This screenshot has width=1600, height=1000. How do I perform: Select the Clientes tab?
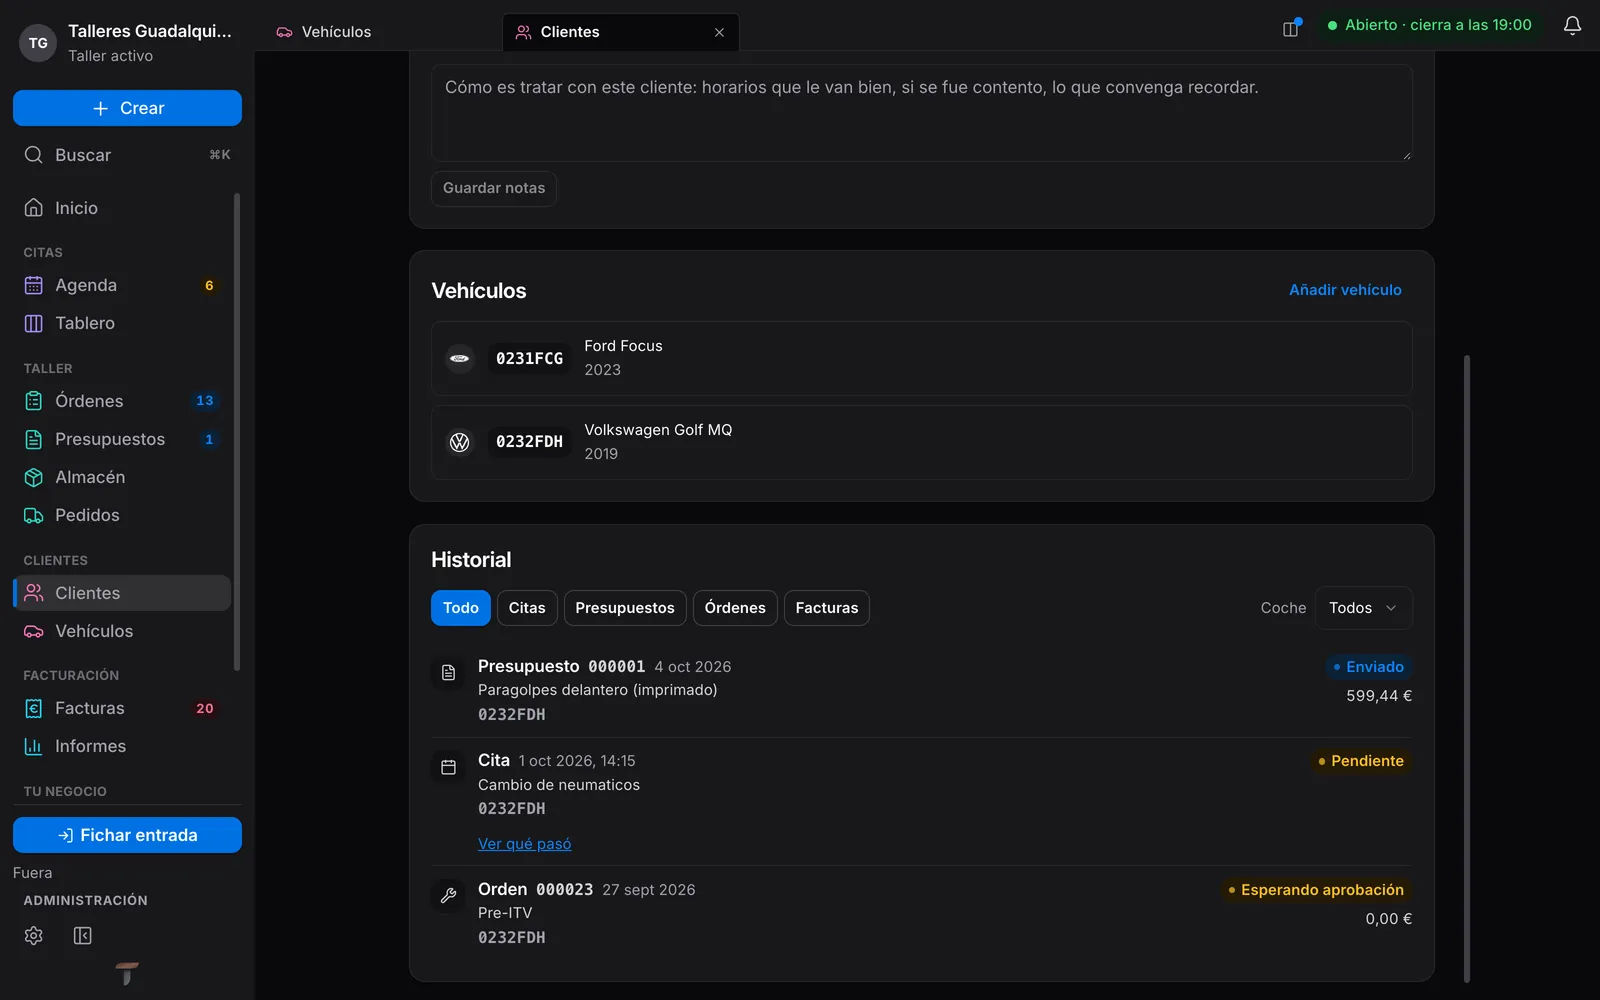click(x=620, y=32)
